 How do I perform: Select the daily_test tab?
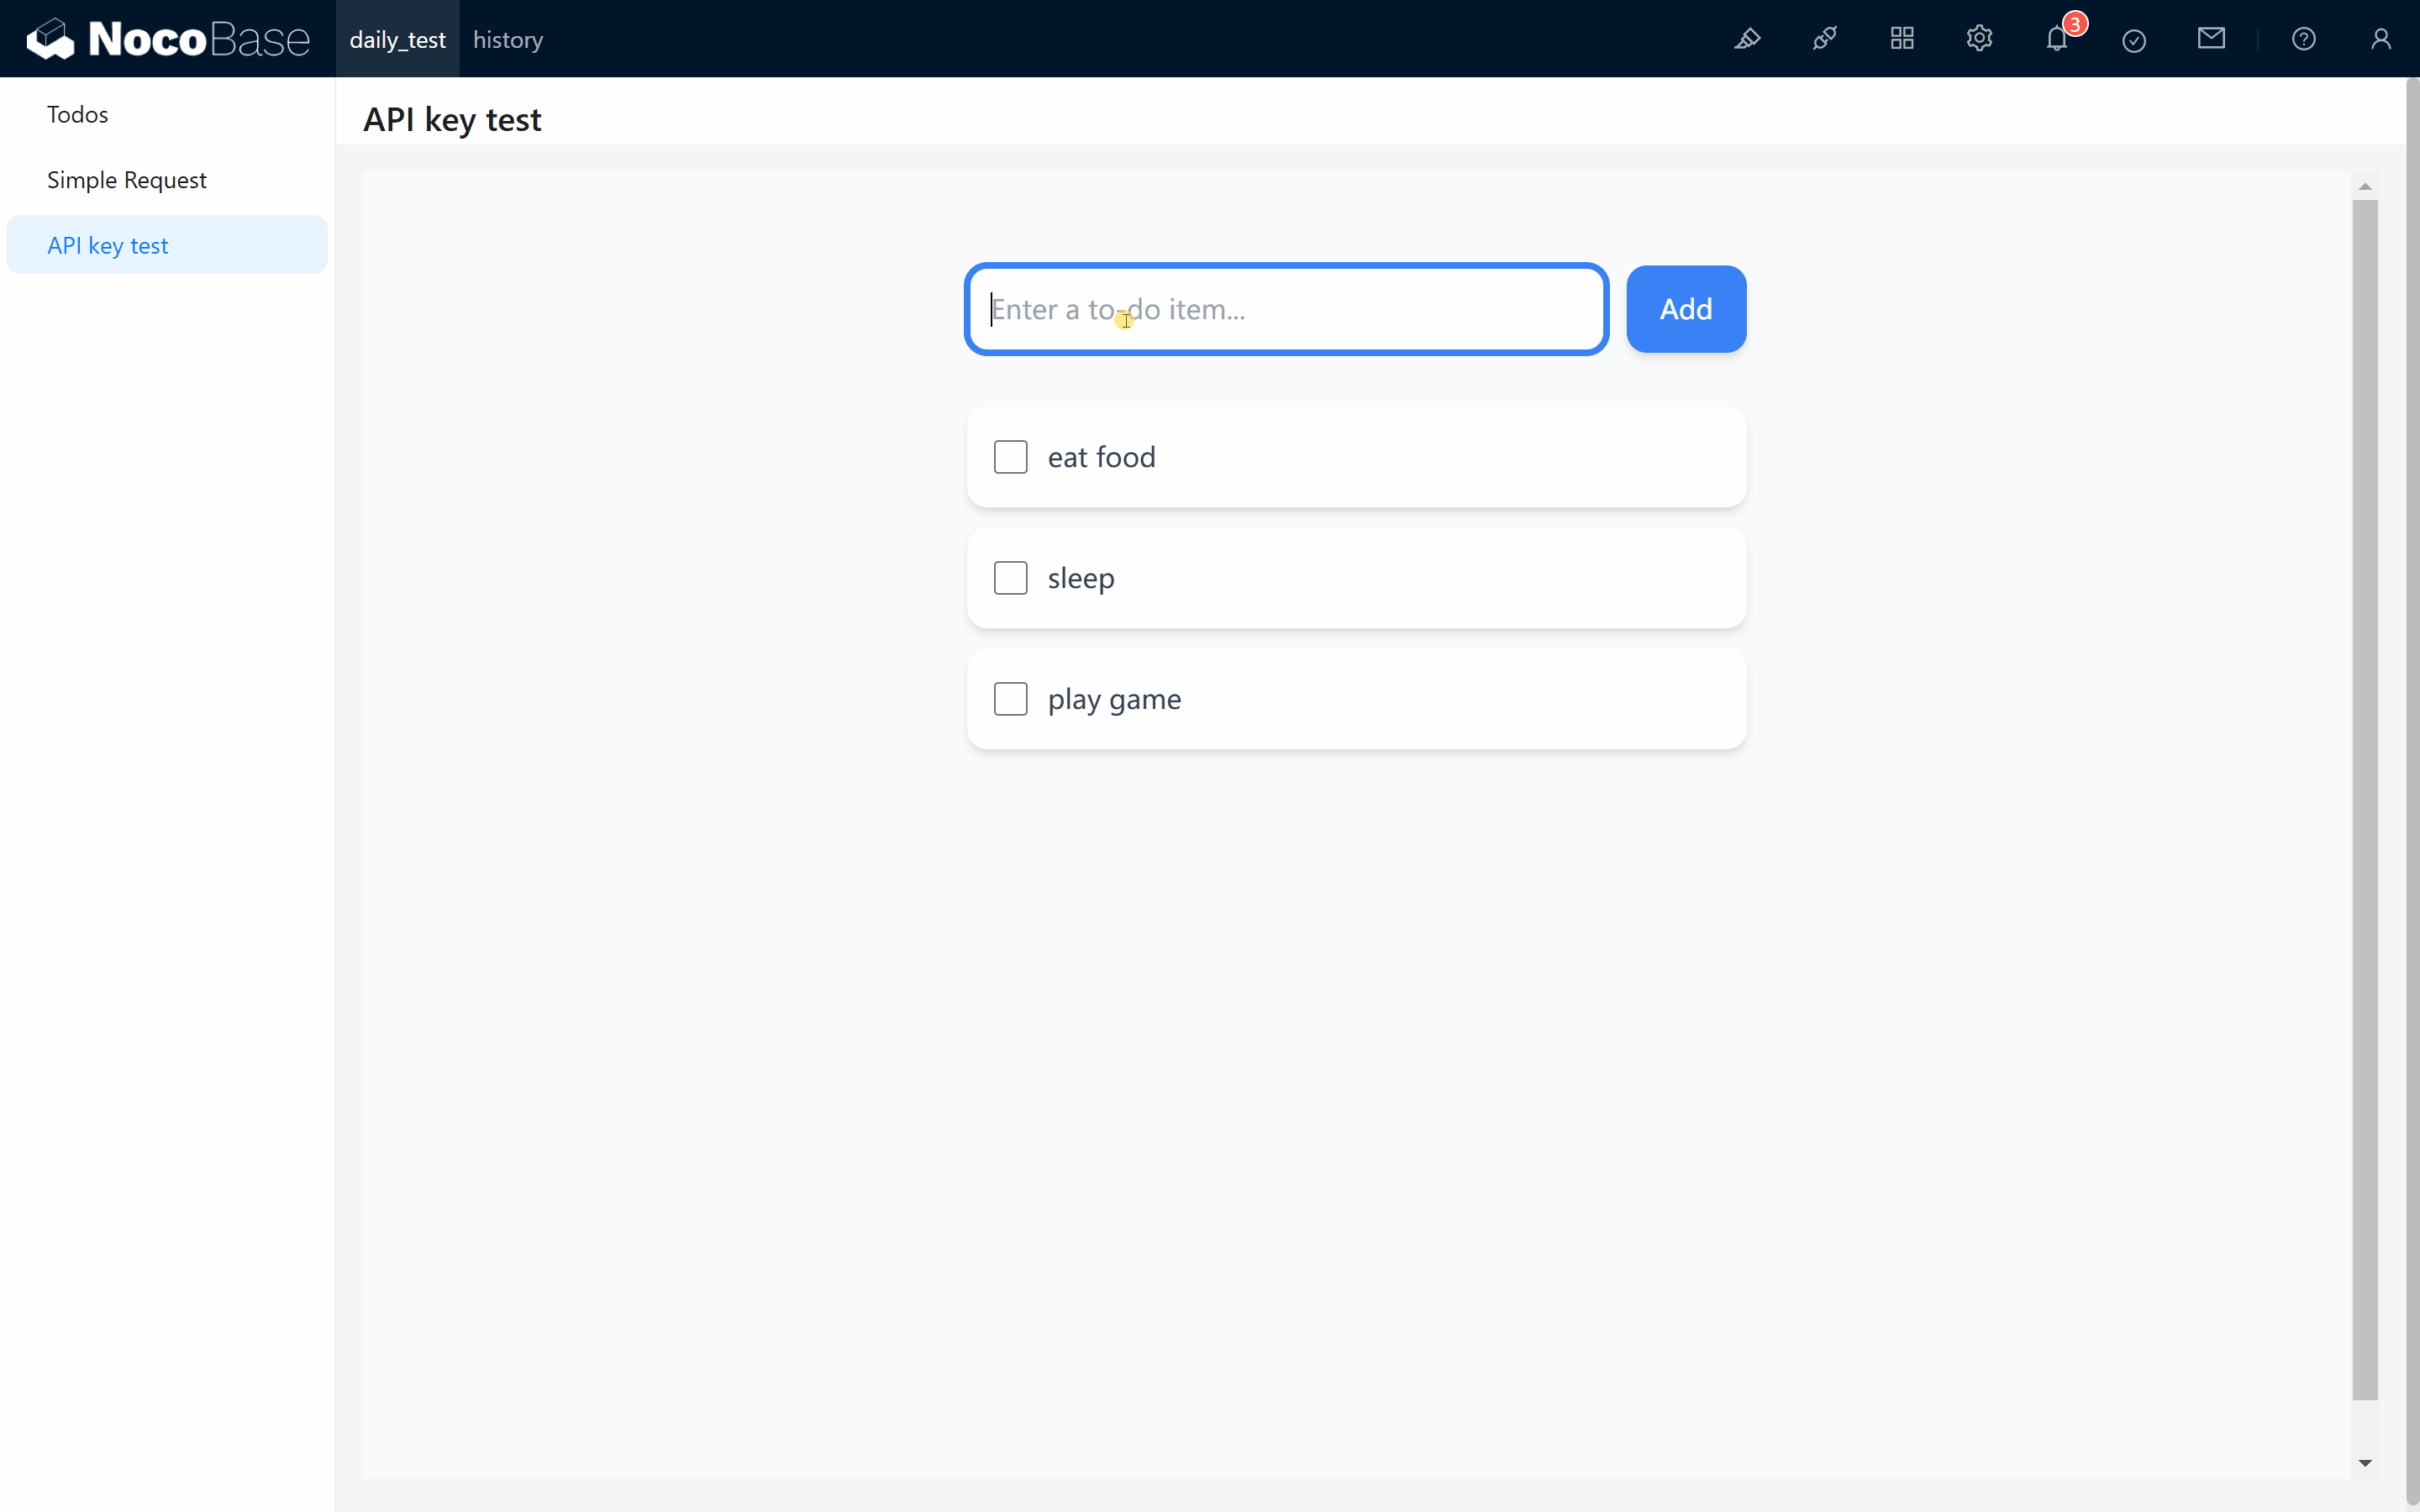click(x=397, y=40)
